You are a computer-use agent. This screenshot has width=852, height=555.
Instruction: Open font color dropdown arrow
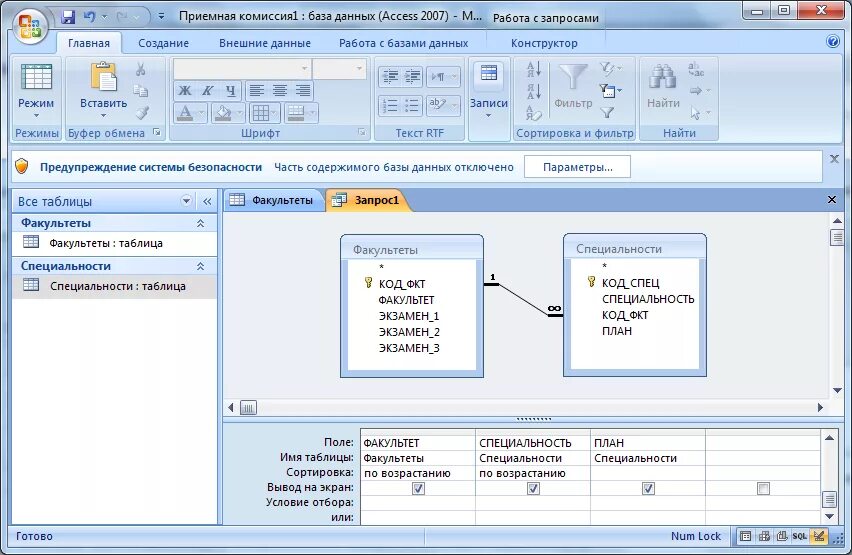click(x=202, y=113)
